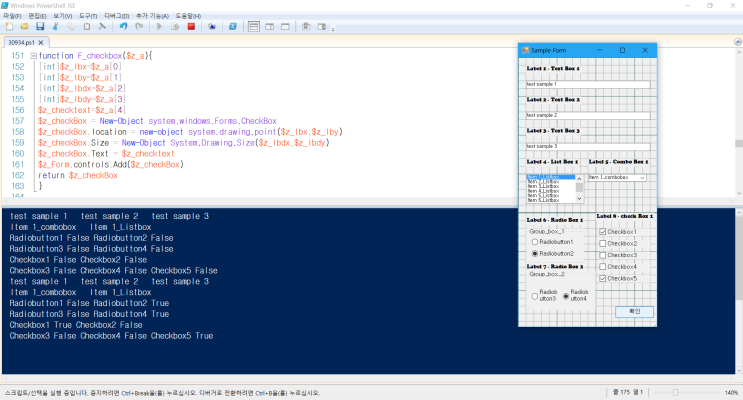
Task: Copy selection using the Copy toolbar icon
Action: coord(71,27)
